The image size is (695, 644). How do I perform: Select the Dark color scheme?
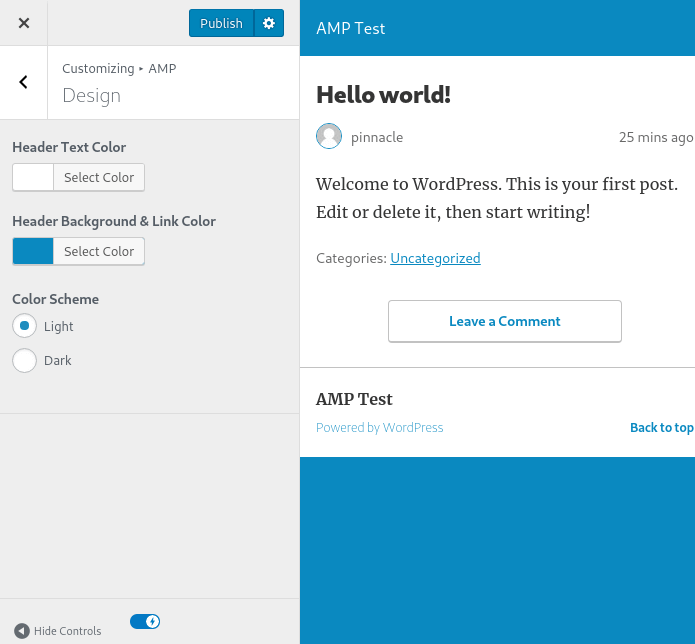point(24,360)
